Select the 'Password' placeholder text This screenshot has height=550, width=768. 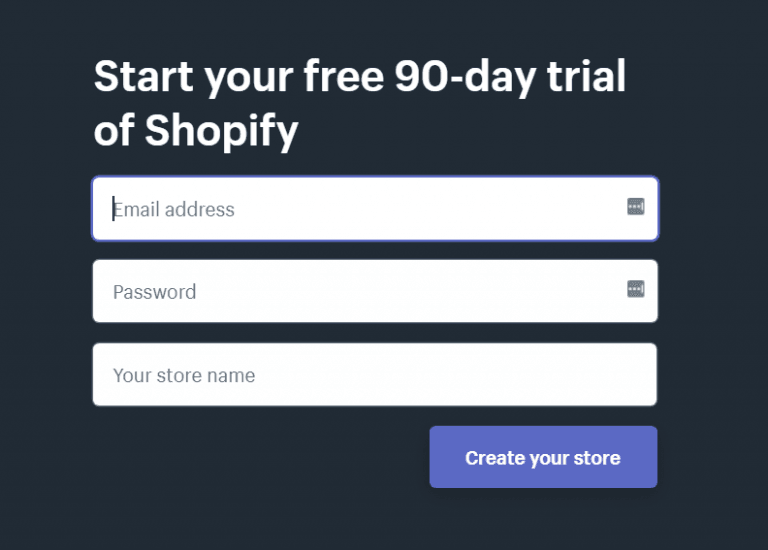point(154,292)
